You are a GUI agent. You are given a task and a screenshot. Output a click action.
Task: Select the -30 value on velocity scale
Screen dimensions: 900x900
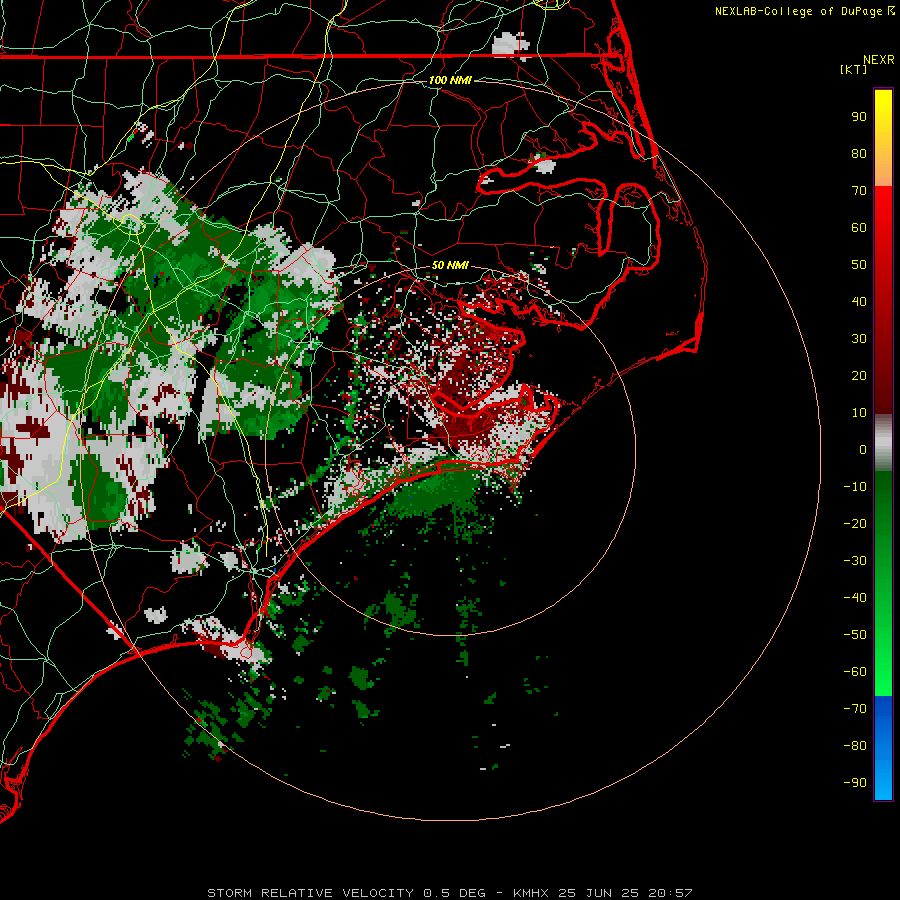coord(855,561)
